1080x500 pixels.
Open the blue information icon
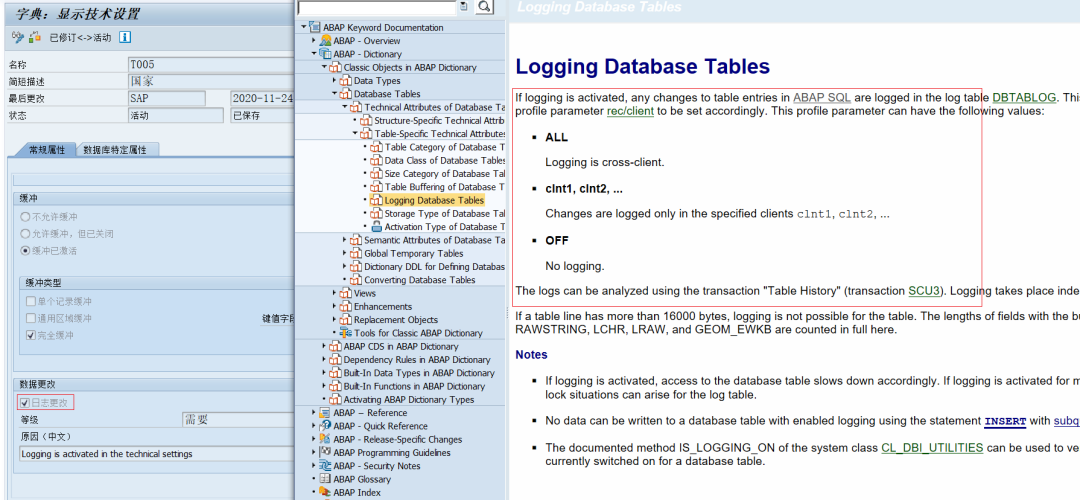[125, 37]
